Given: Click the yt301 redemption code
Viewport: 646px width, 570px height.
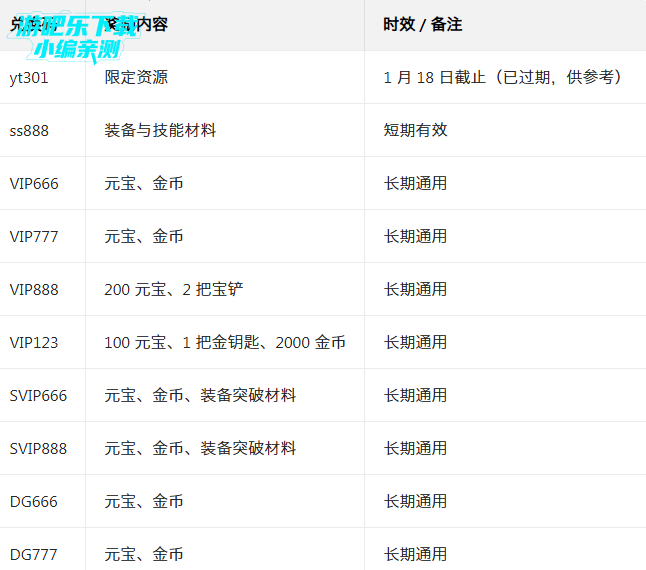Looking at the screenshot, I should tap(29, 77).
